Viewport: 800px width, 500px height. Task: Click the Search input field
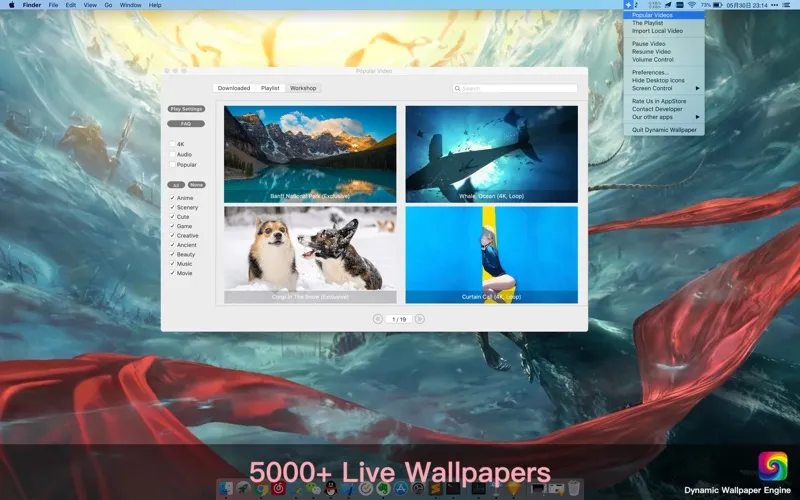tap(515, 88)
